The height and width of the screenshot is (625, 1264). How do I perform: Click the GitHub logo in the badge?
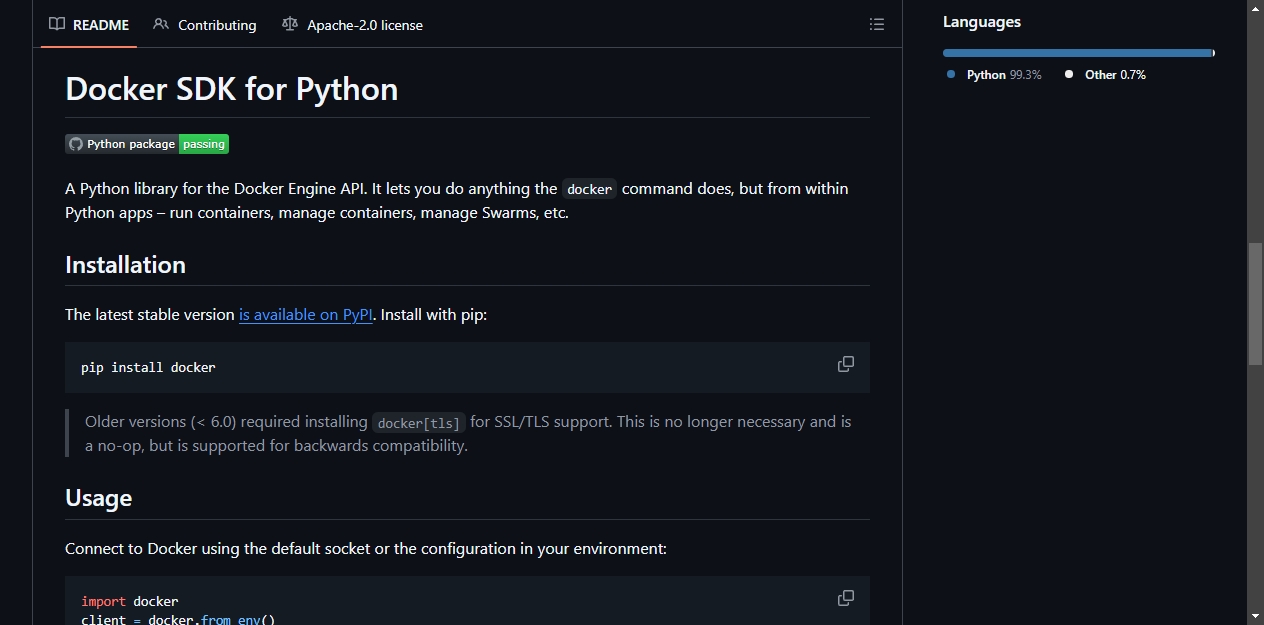point(76,144)
